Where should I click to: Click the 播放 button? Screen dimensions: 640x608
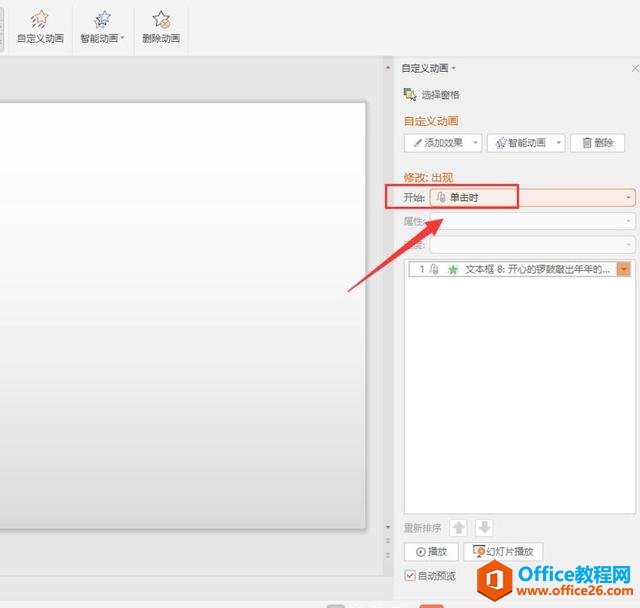(x=431, y=552)
